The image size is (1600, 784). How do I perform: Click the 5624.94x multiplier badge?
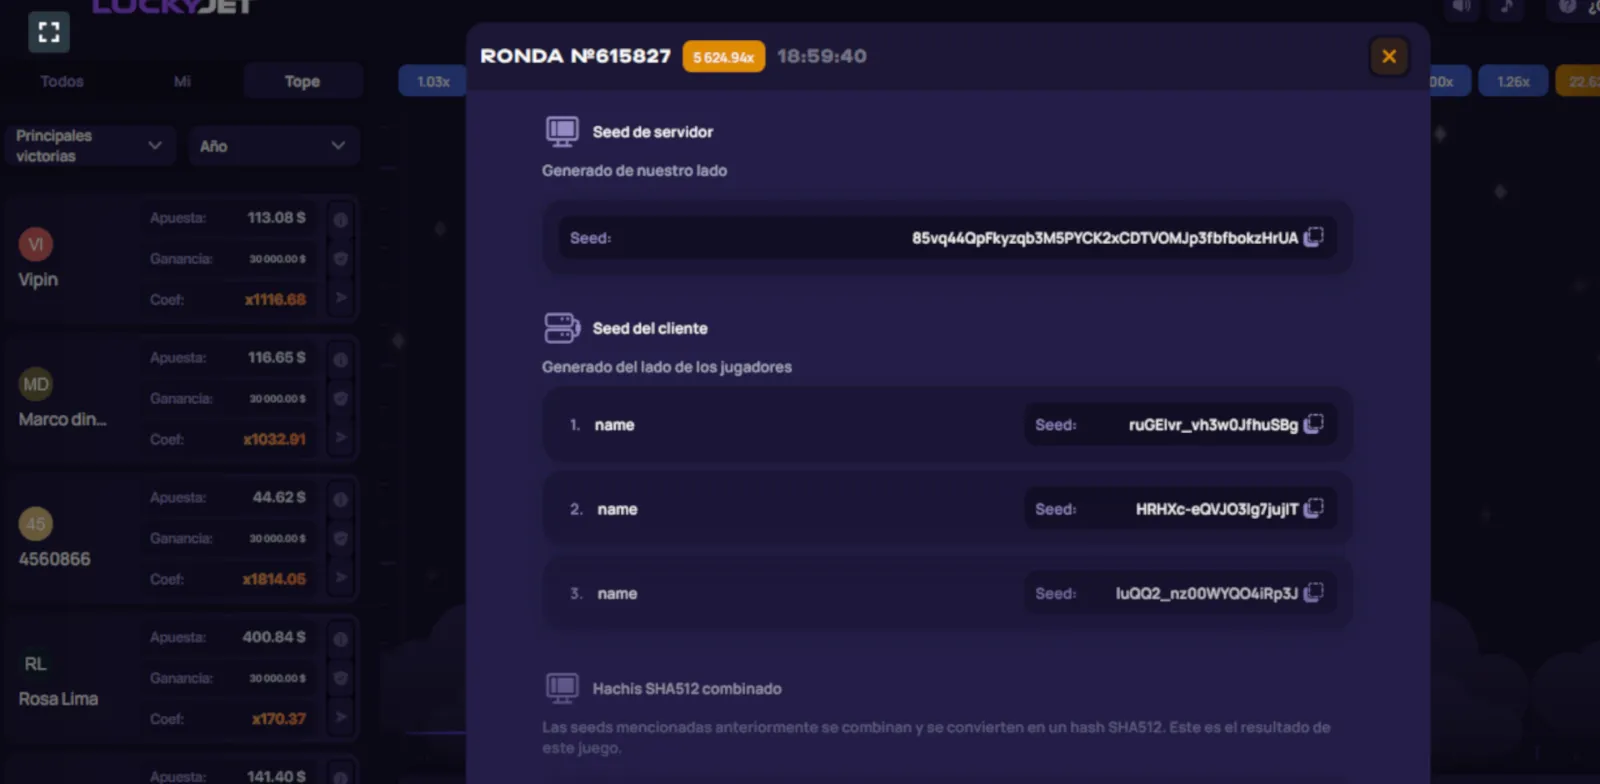pos(723,57)
